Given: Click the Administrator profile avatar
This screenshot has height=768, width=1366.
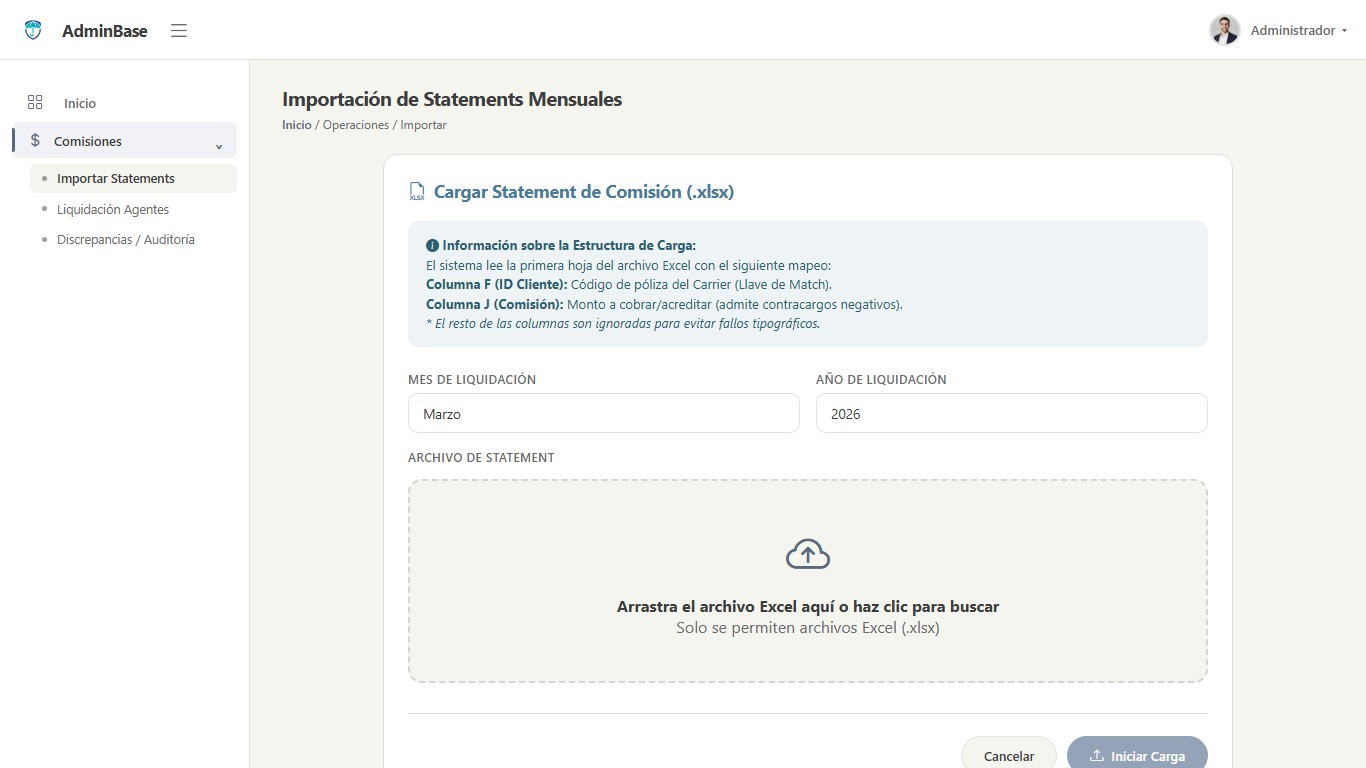Looking at the screenshot, I should (1224, 30).
